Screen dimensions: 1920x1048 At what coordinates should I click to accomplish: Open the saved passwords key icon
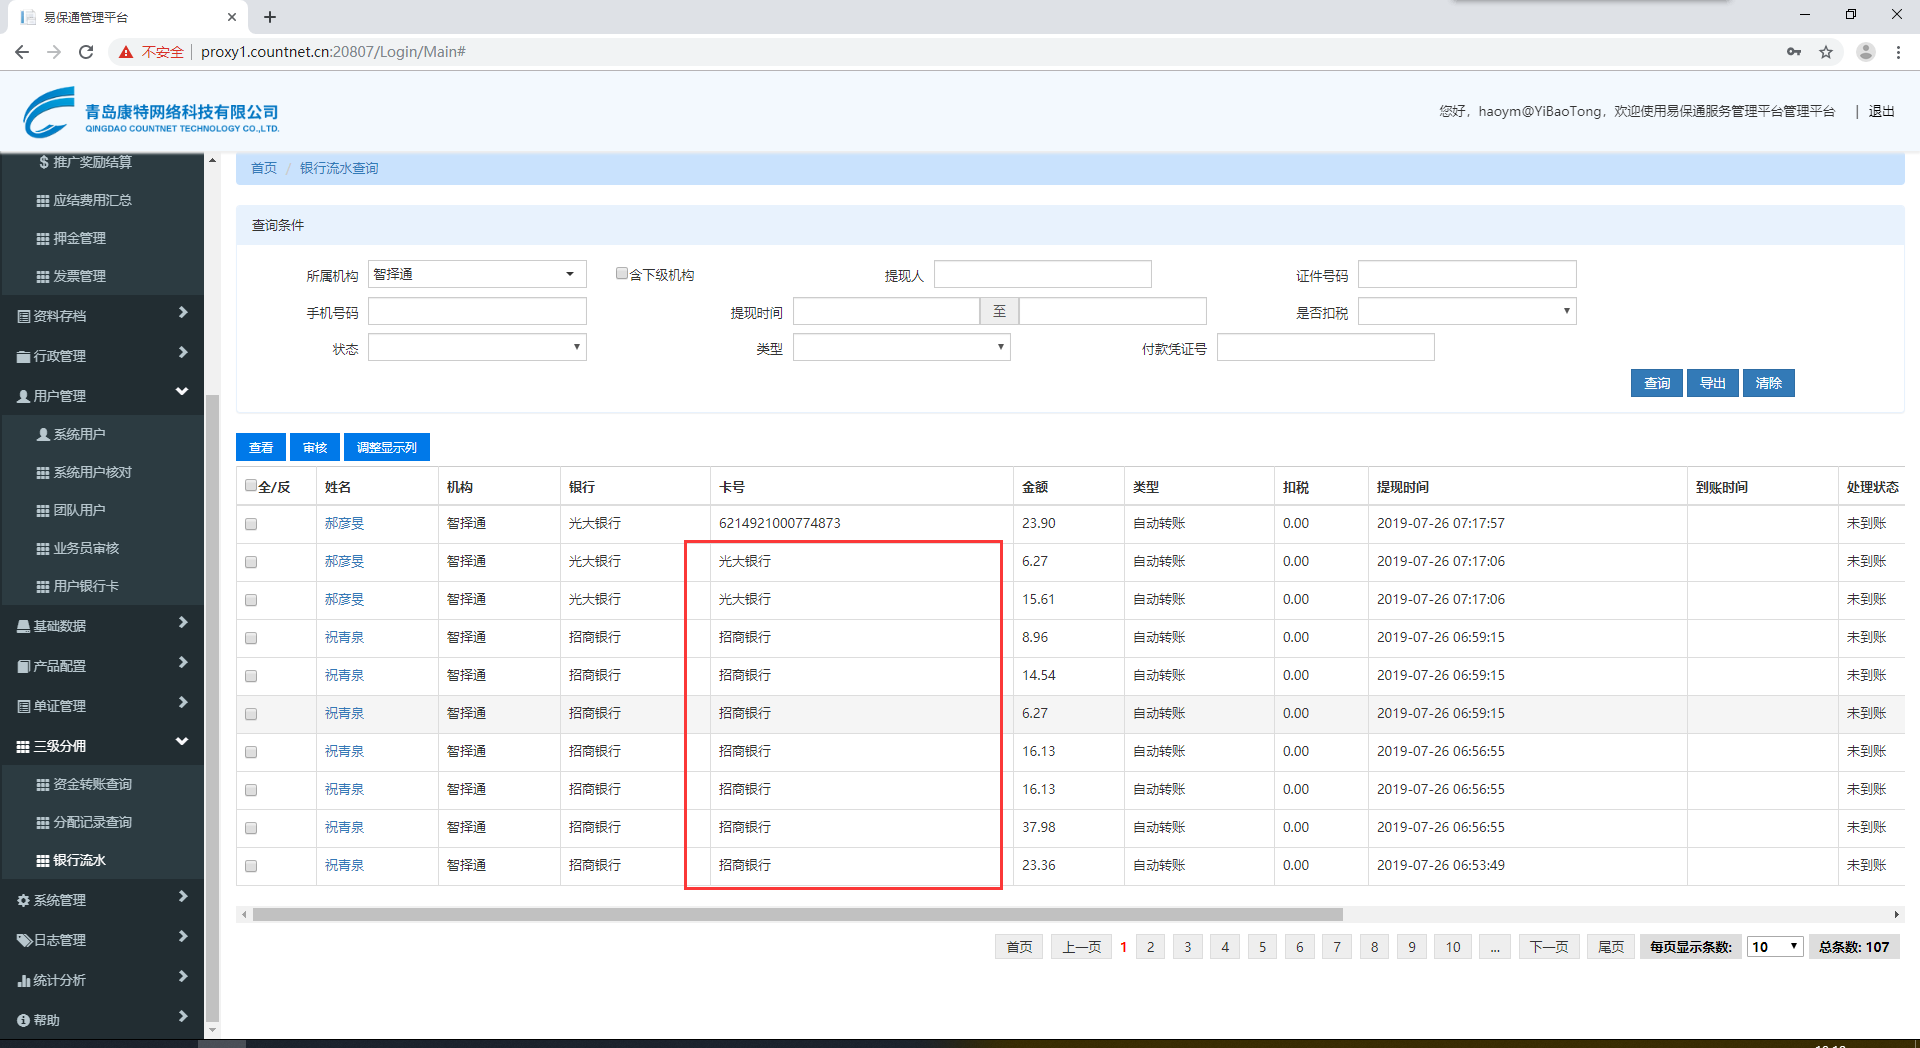1794,52
